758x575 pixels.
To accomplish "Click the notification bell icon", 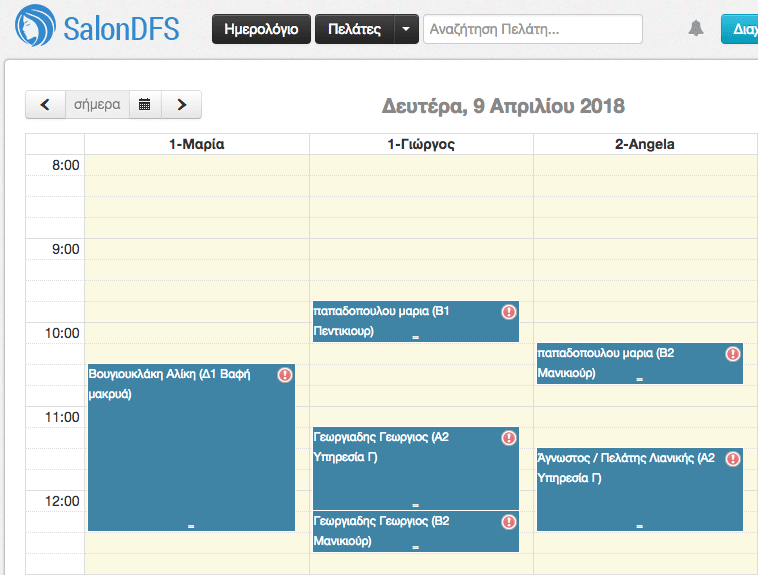I will coord(696,29).
